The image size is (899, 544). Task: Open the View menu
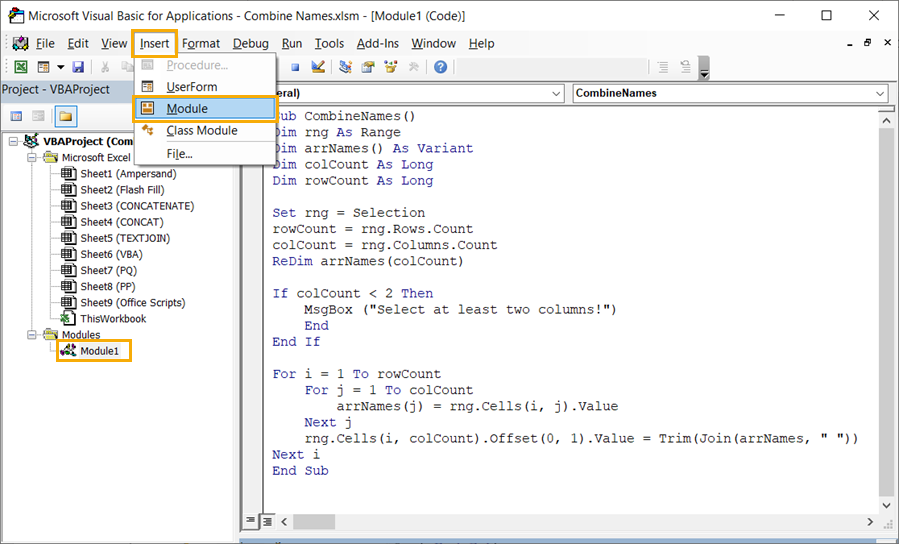[114, 44]
